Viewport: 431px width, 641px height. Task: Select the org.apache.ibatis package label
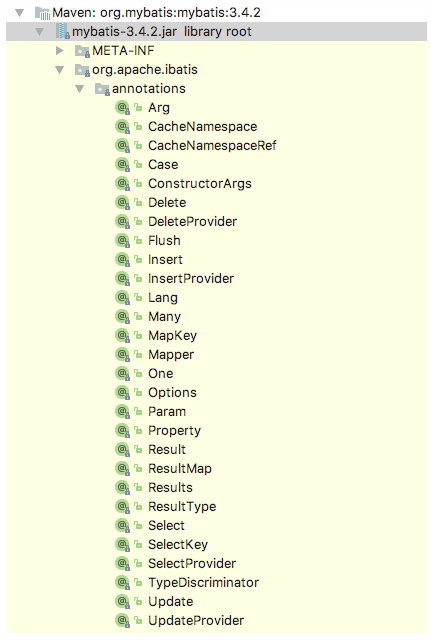[x=145, y=70]
